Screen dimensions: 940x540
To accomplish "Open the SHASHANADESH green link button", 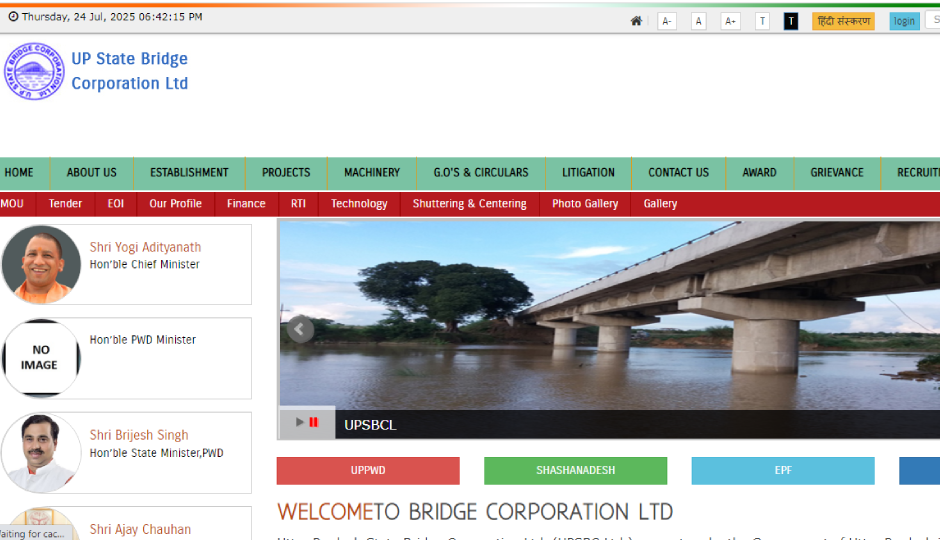I will (575, 470).
